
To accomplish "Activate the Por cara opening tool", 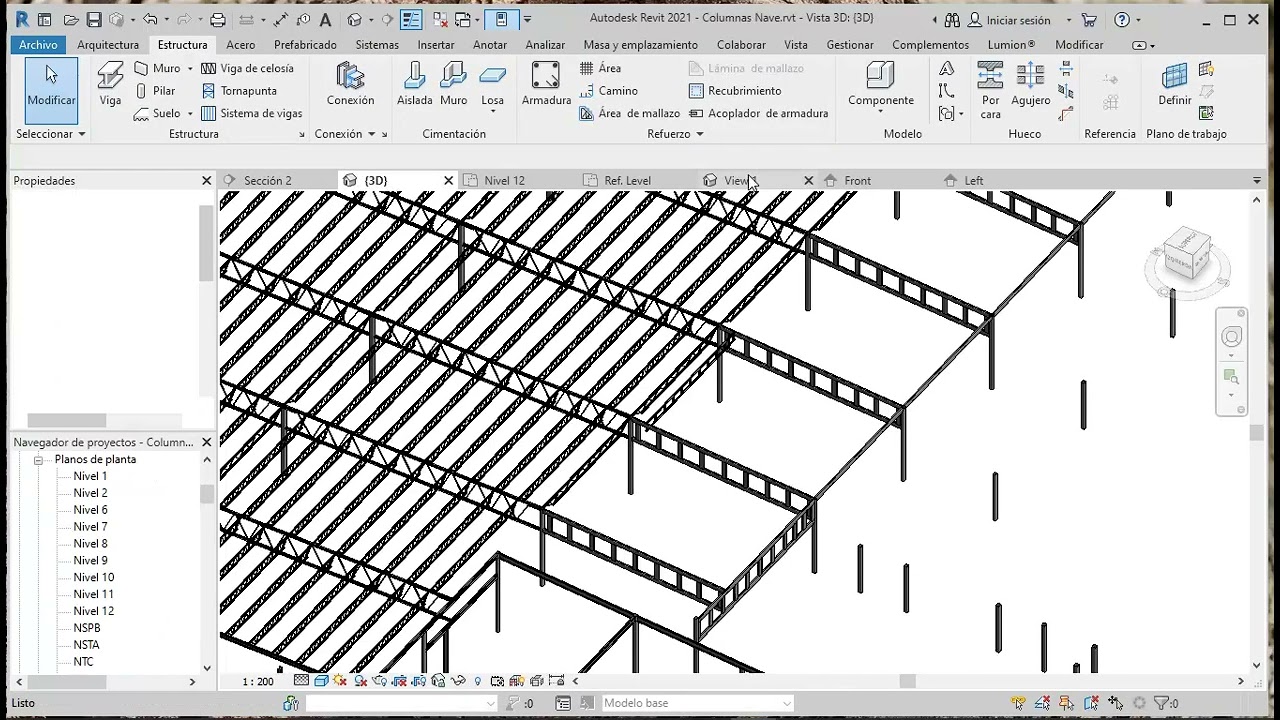I will (x=990, y=90).
